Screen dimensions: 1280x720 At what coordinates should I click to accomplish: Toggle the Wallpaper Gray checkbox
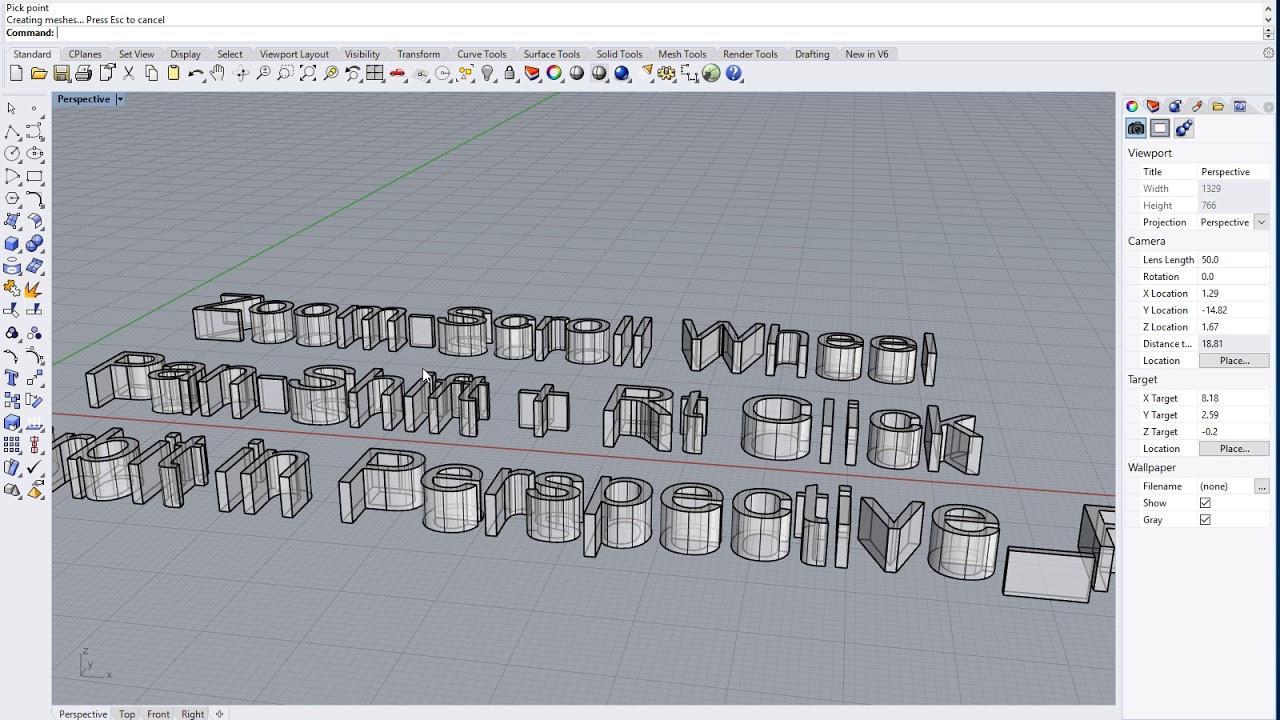(x=1205, y=520)
